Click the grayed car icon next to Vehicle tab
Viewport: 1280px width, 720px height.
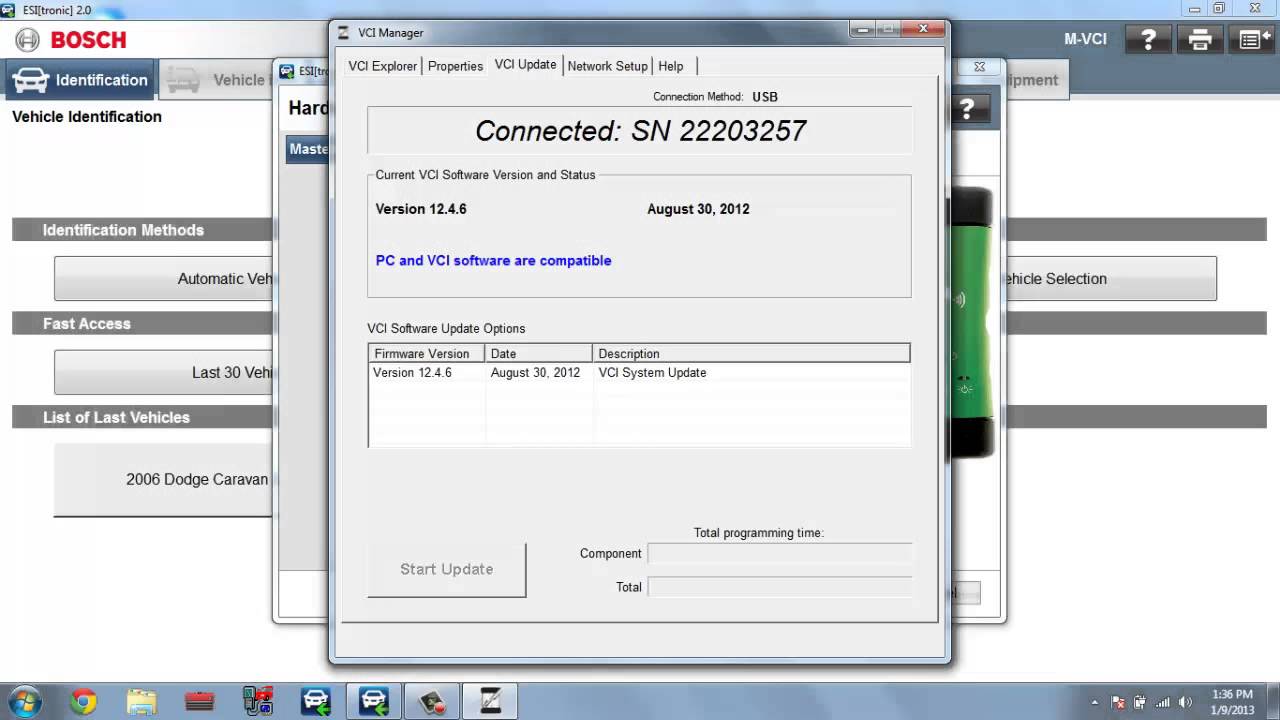[183, 80]
